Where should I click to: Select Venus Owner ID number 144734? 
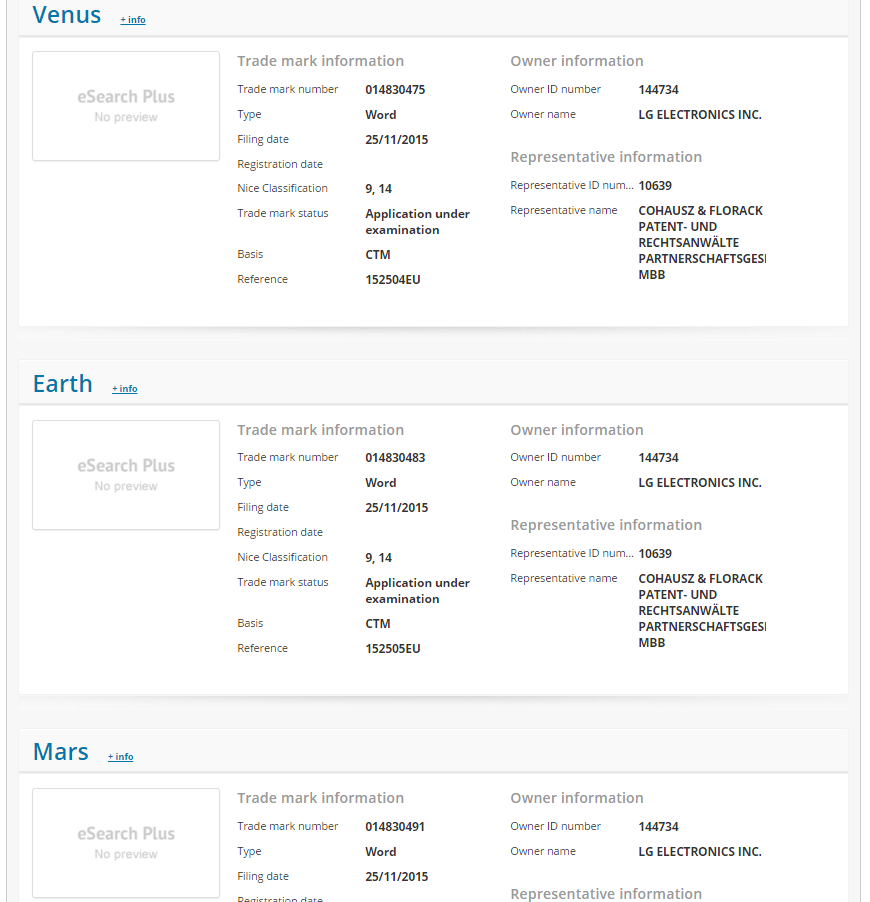[659, 90]
